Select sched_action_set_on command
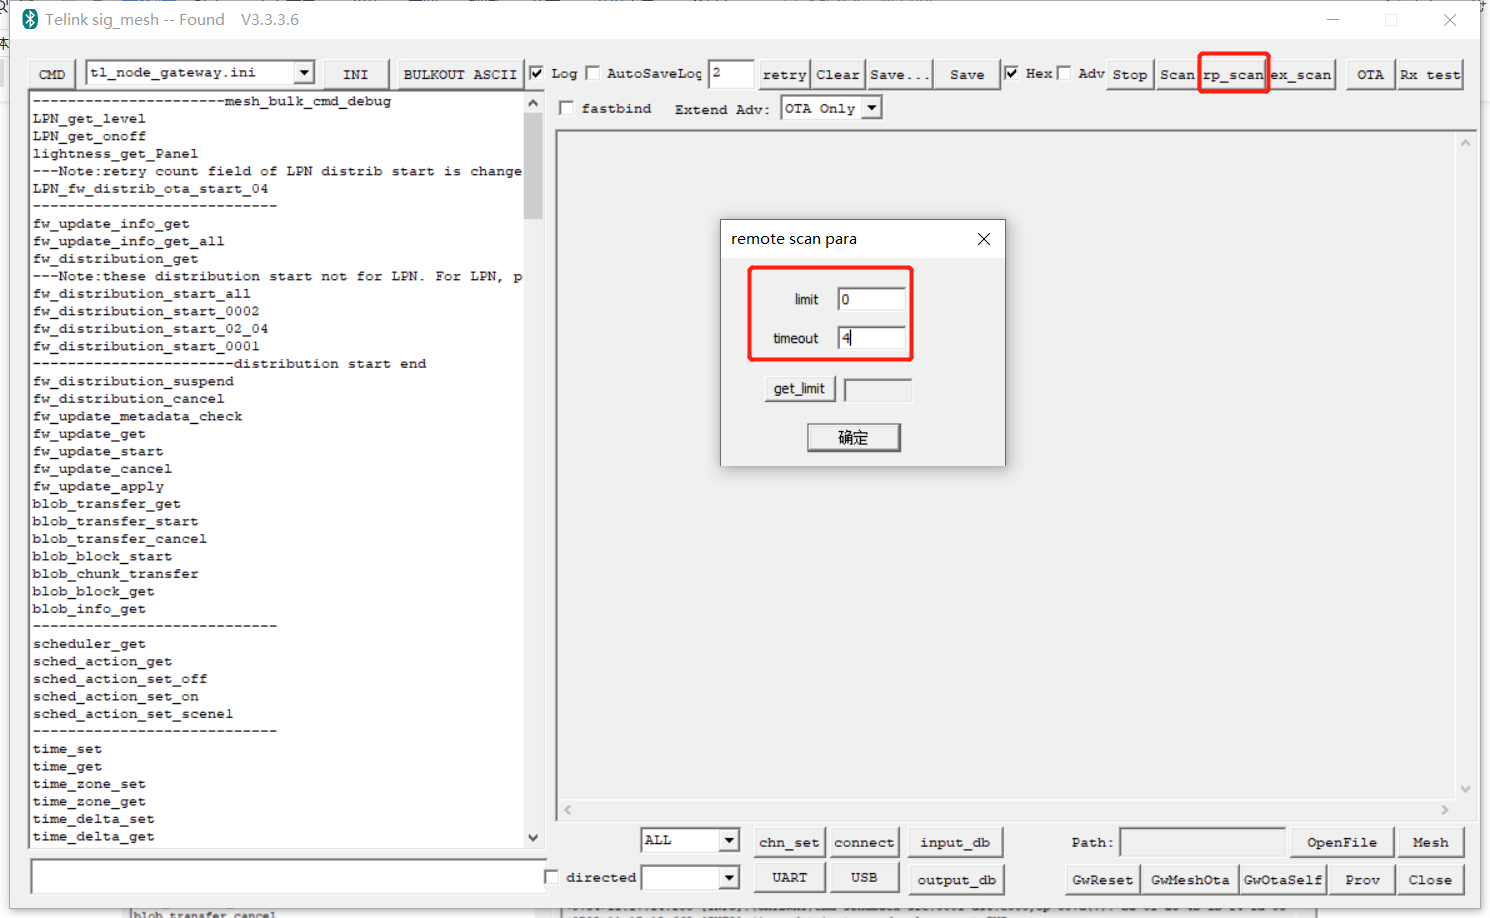 tap(116, 696)
